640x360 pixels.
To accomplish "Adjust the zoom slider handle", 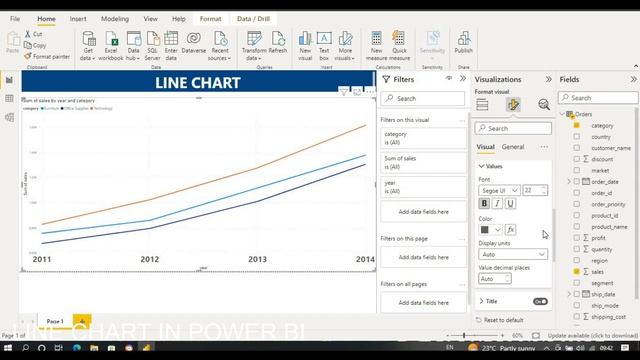I will click(464, 336).
